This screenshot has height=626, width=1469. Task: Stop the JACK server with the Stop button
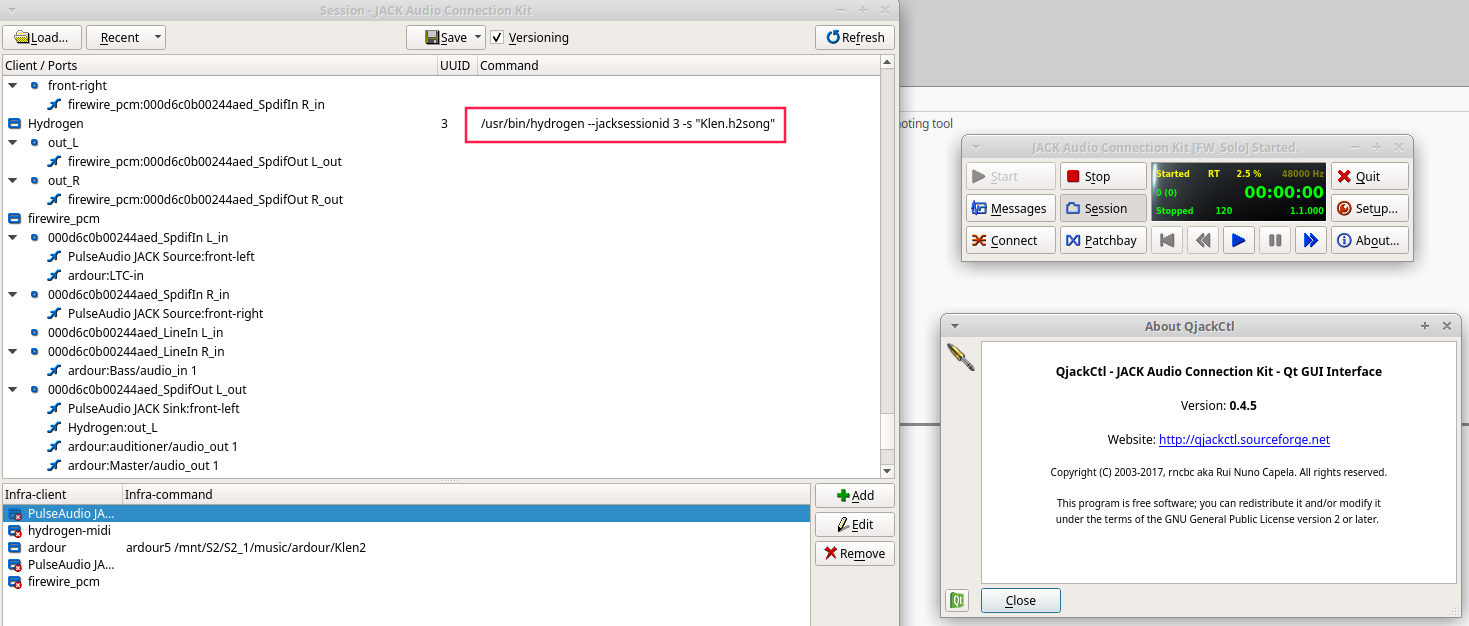pos(1104,176)
